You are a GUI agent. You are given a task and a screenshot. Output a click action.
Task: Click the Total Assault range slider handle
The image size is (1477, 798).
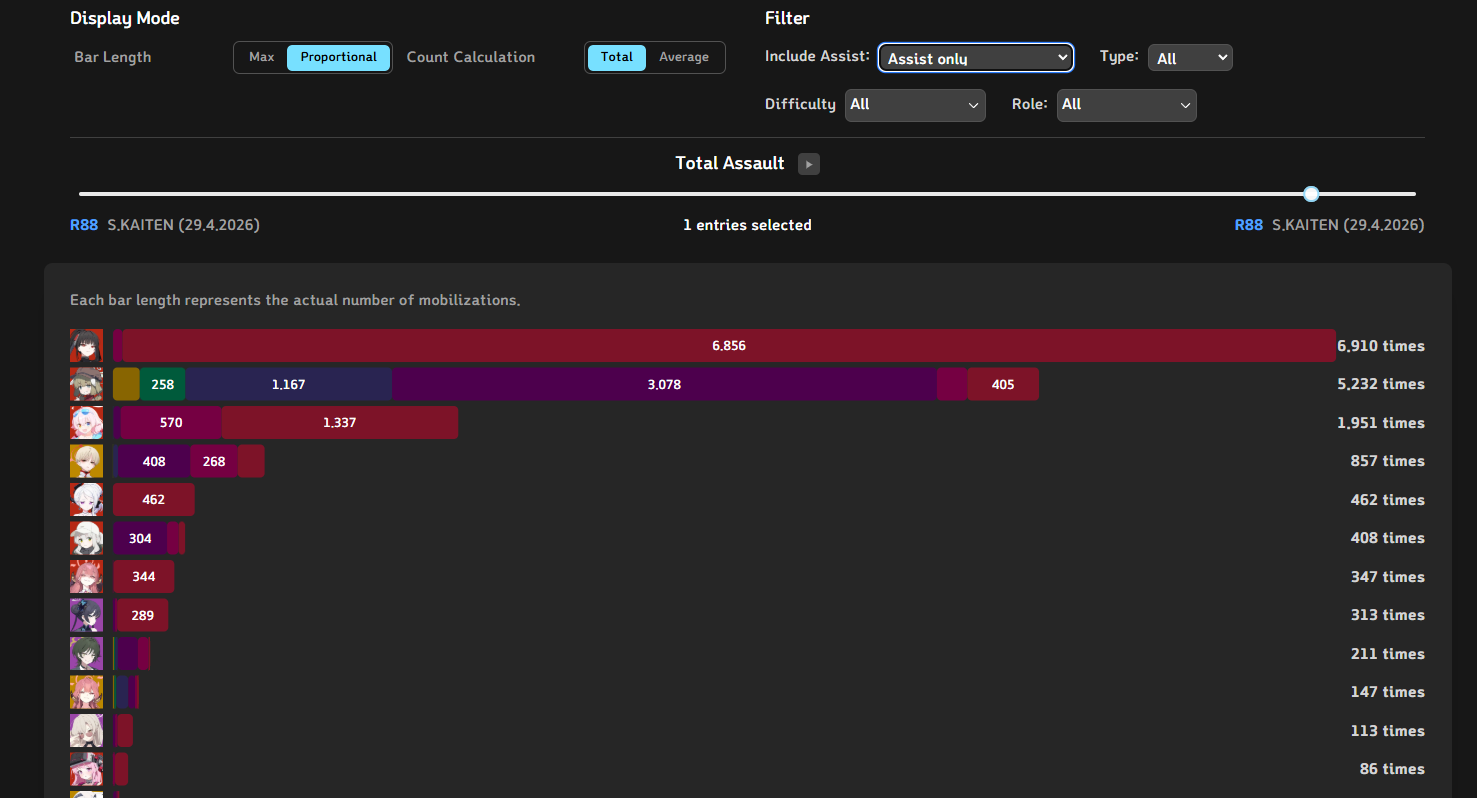pos(1311,194)
